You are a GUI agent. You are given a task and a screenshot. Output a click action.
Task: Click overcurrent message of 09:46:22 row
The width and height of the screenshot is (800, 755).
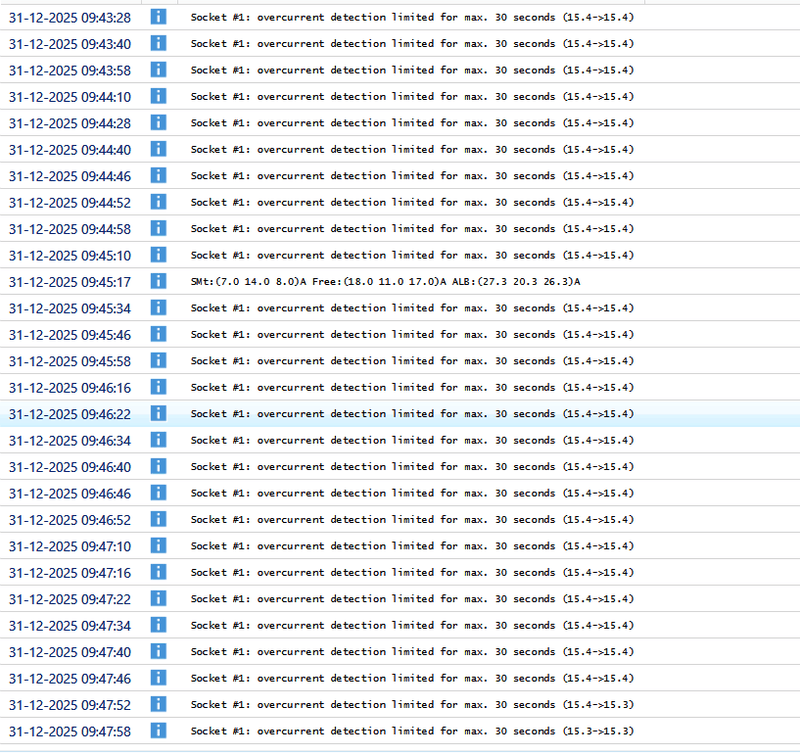[x=412, y=414]
